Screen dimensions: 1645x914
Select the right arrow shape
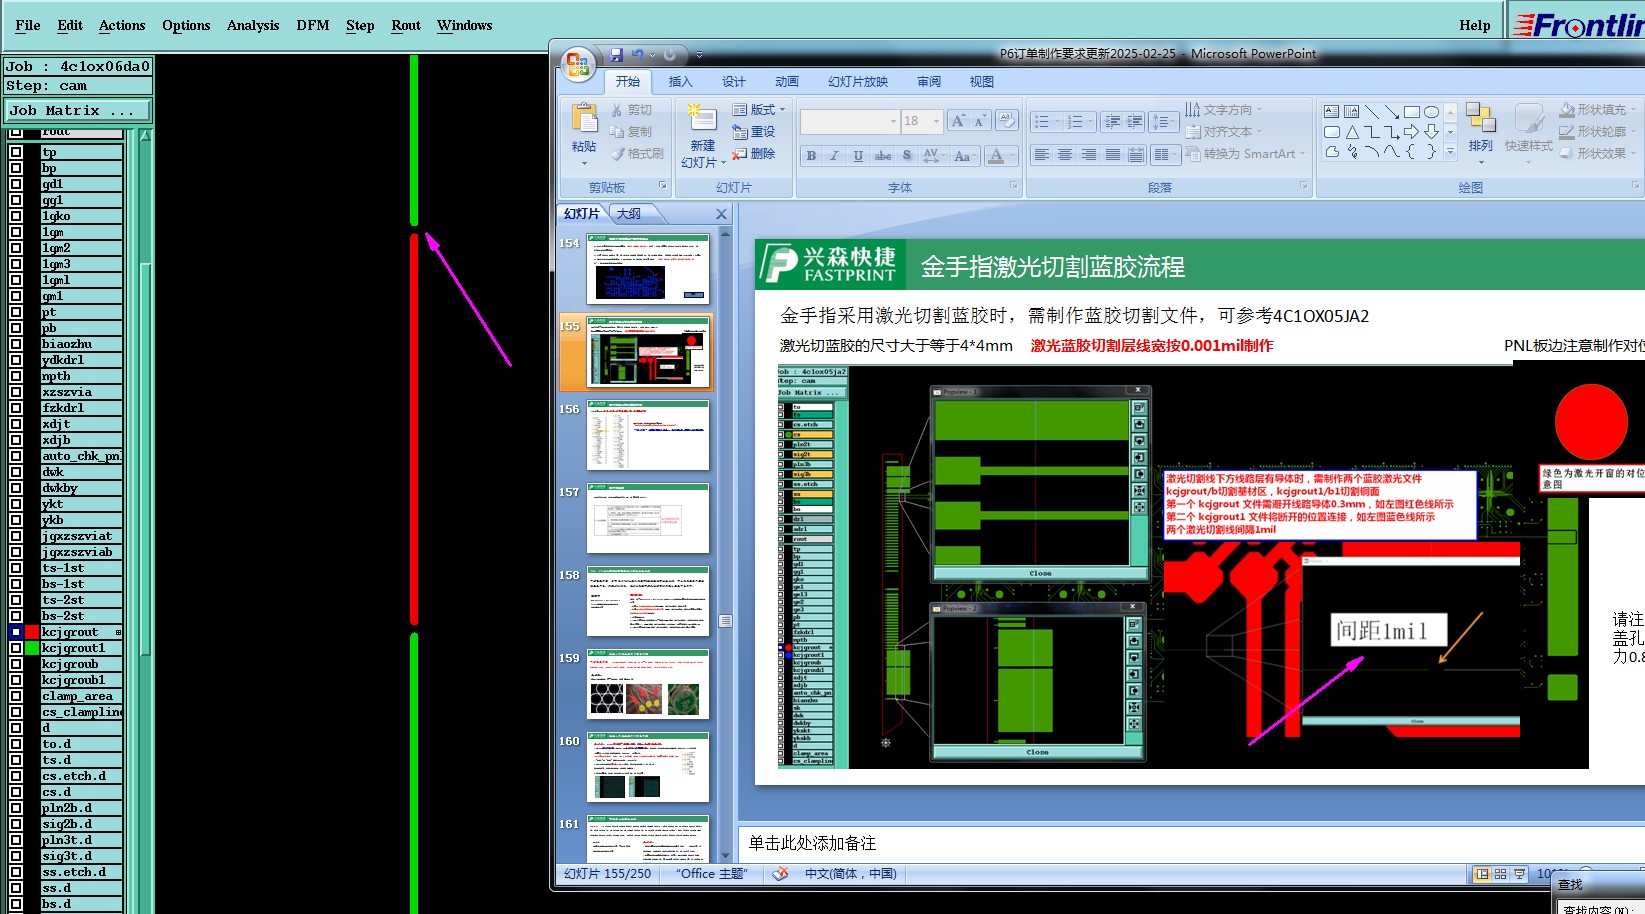click(1411, 132)
